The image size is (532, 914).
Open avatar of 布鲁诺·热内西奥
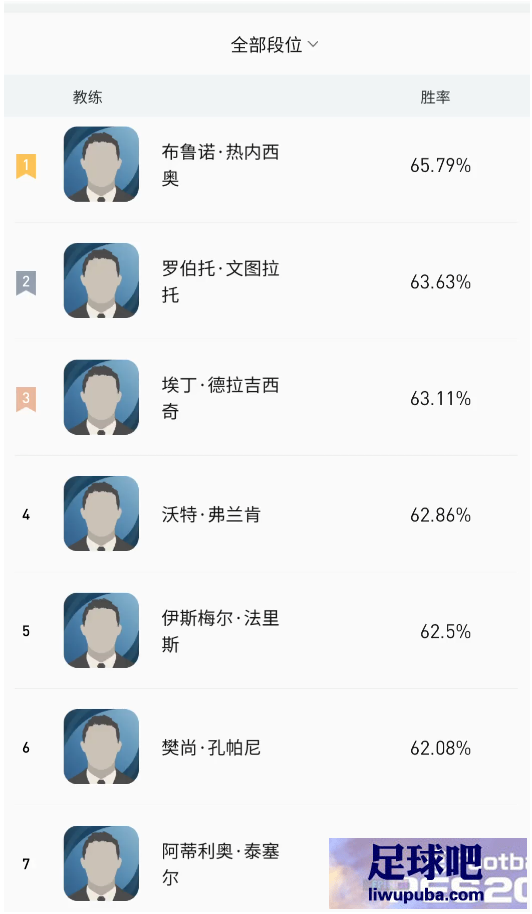click(101, 164)
